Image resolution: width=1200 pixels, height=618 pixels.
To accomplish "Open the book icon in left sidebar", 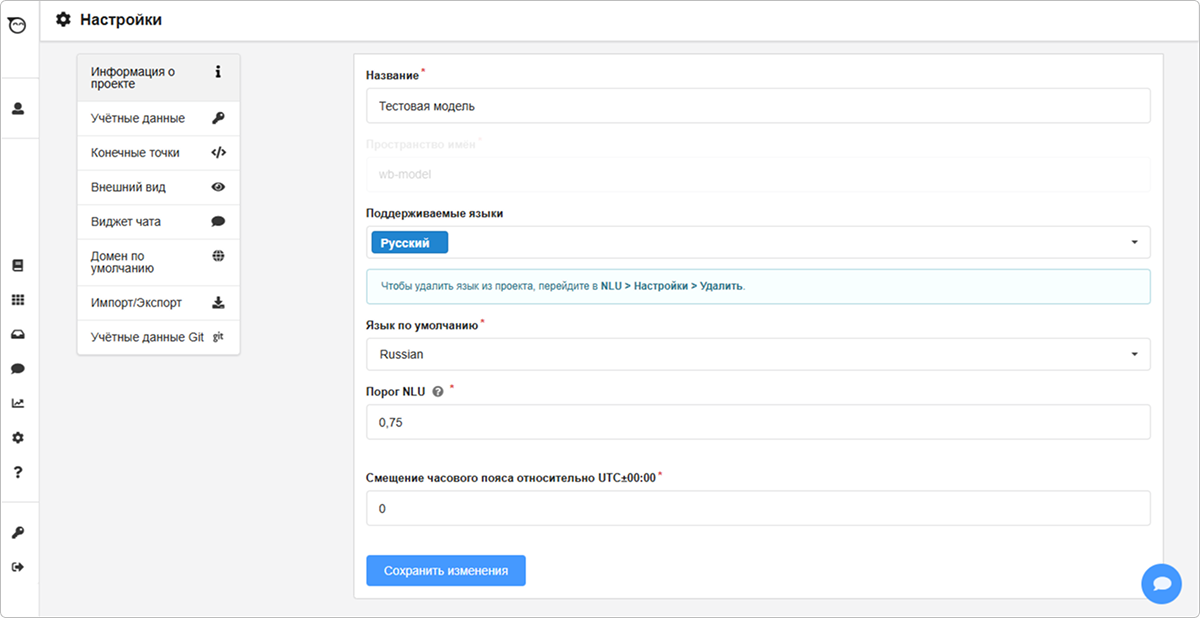I will click(17, 266).
